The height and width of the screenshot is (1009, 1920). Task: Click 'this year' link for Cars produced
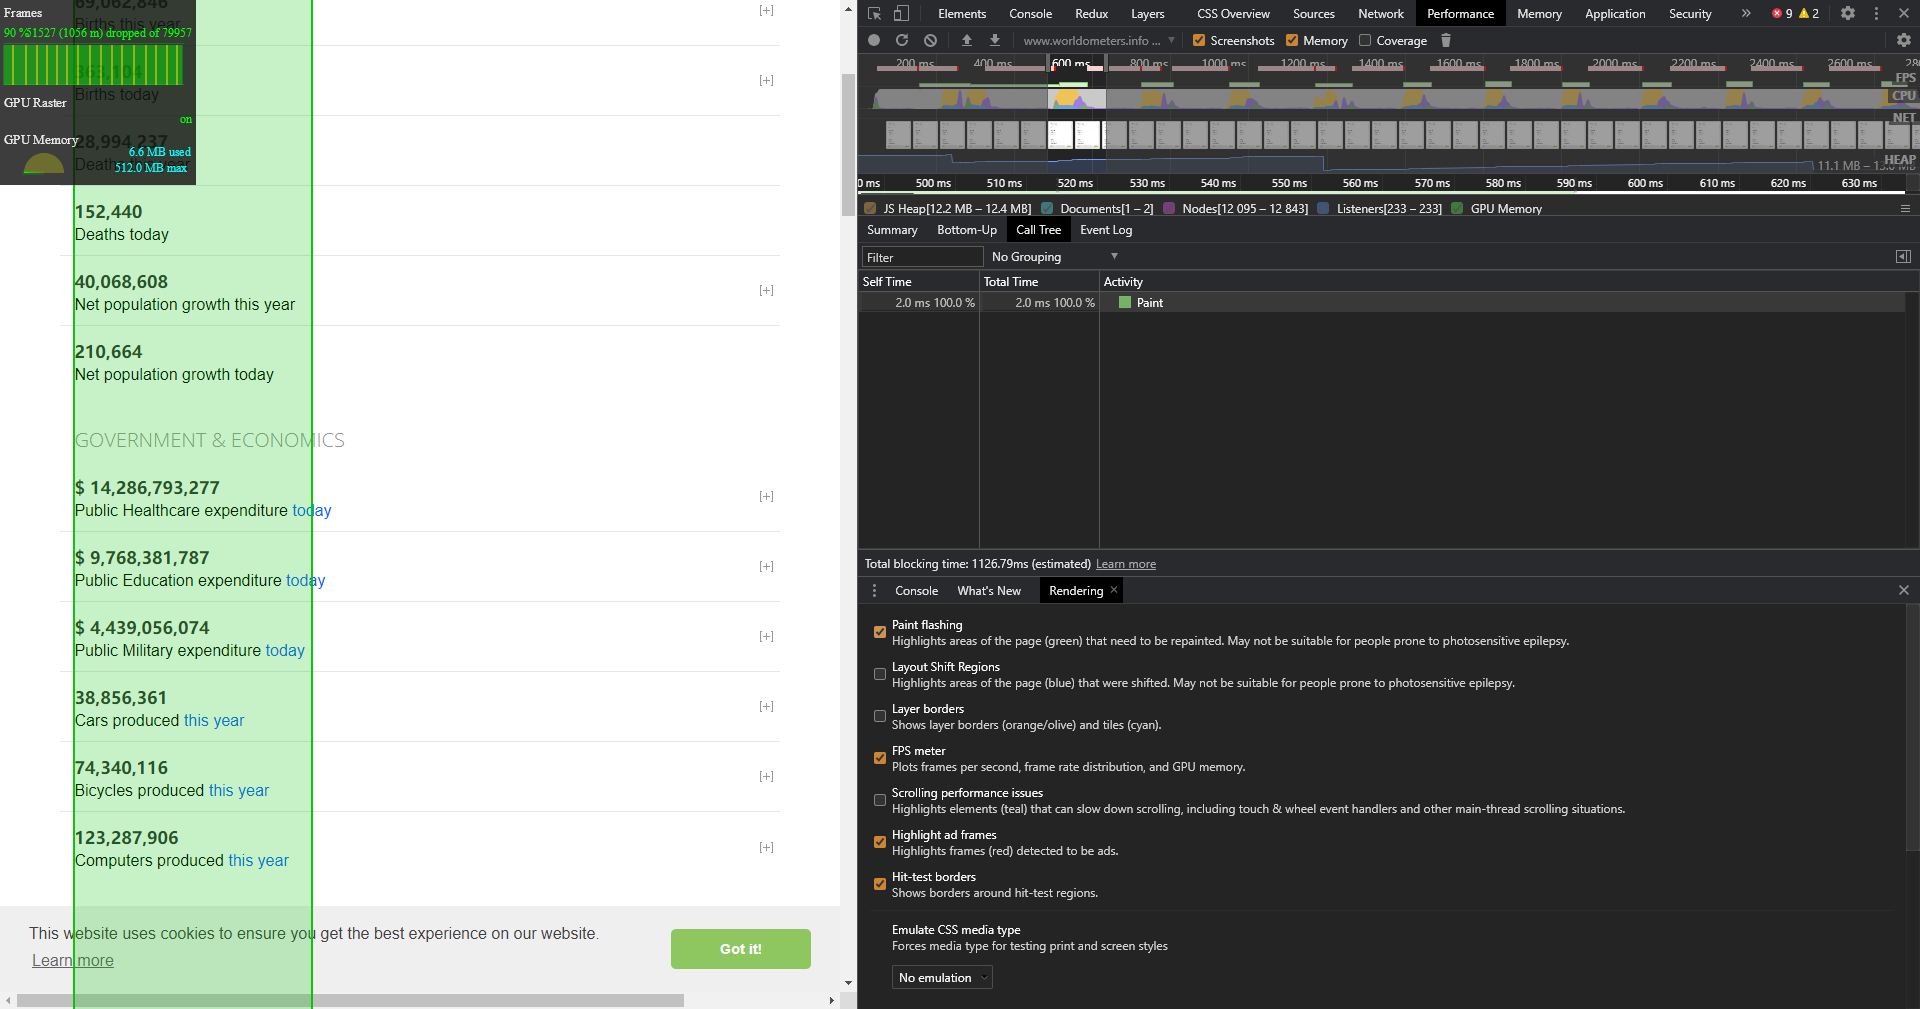click(214, 721)
